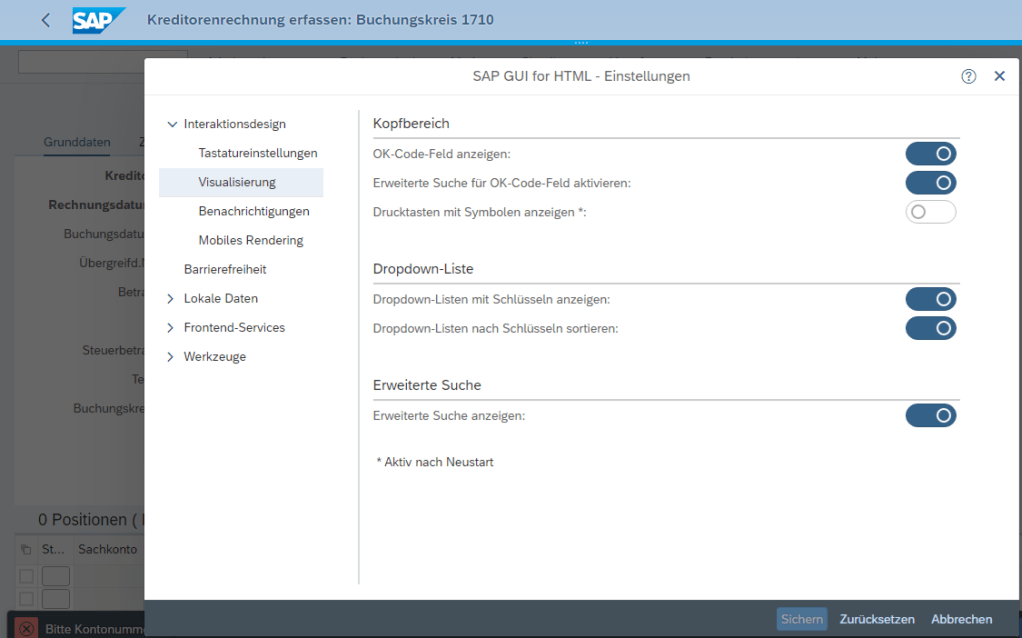
Task: Toggle Dropdown-Listen mit Schlüsseln anzeigen
Action: coord(930,299)
